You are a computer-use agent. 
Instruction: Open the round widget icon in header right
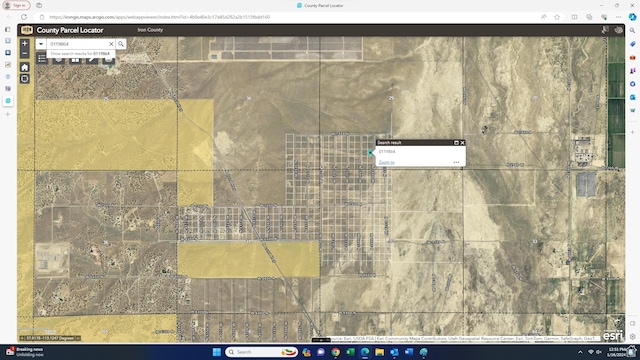[618, 30]
